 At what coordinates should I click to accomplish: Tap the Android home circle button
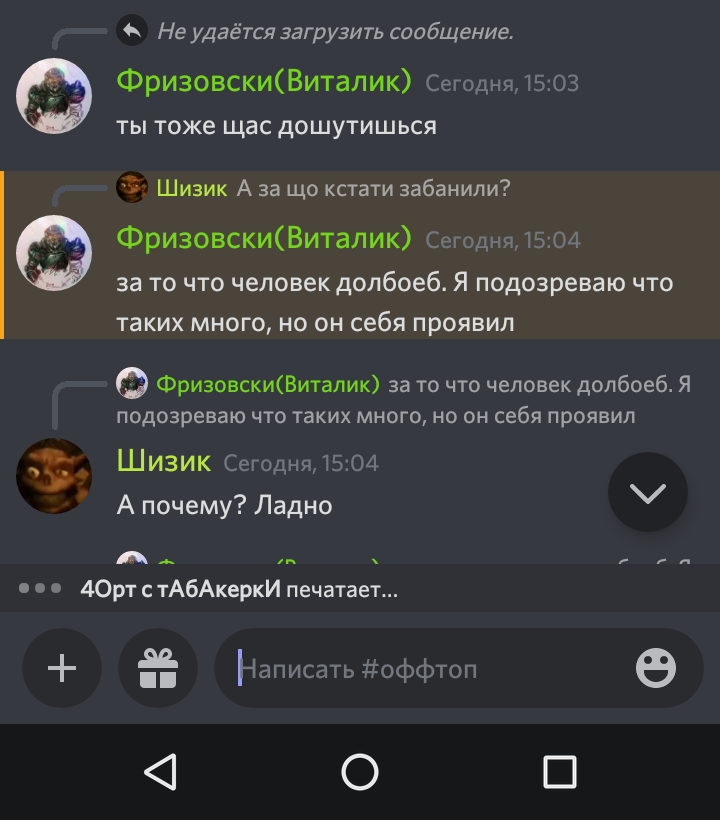[360, 771]
